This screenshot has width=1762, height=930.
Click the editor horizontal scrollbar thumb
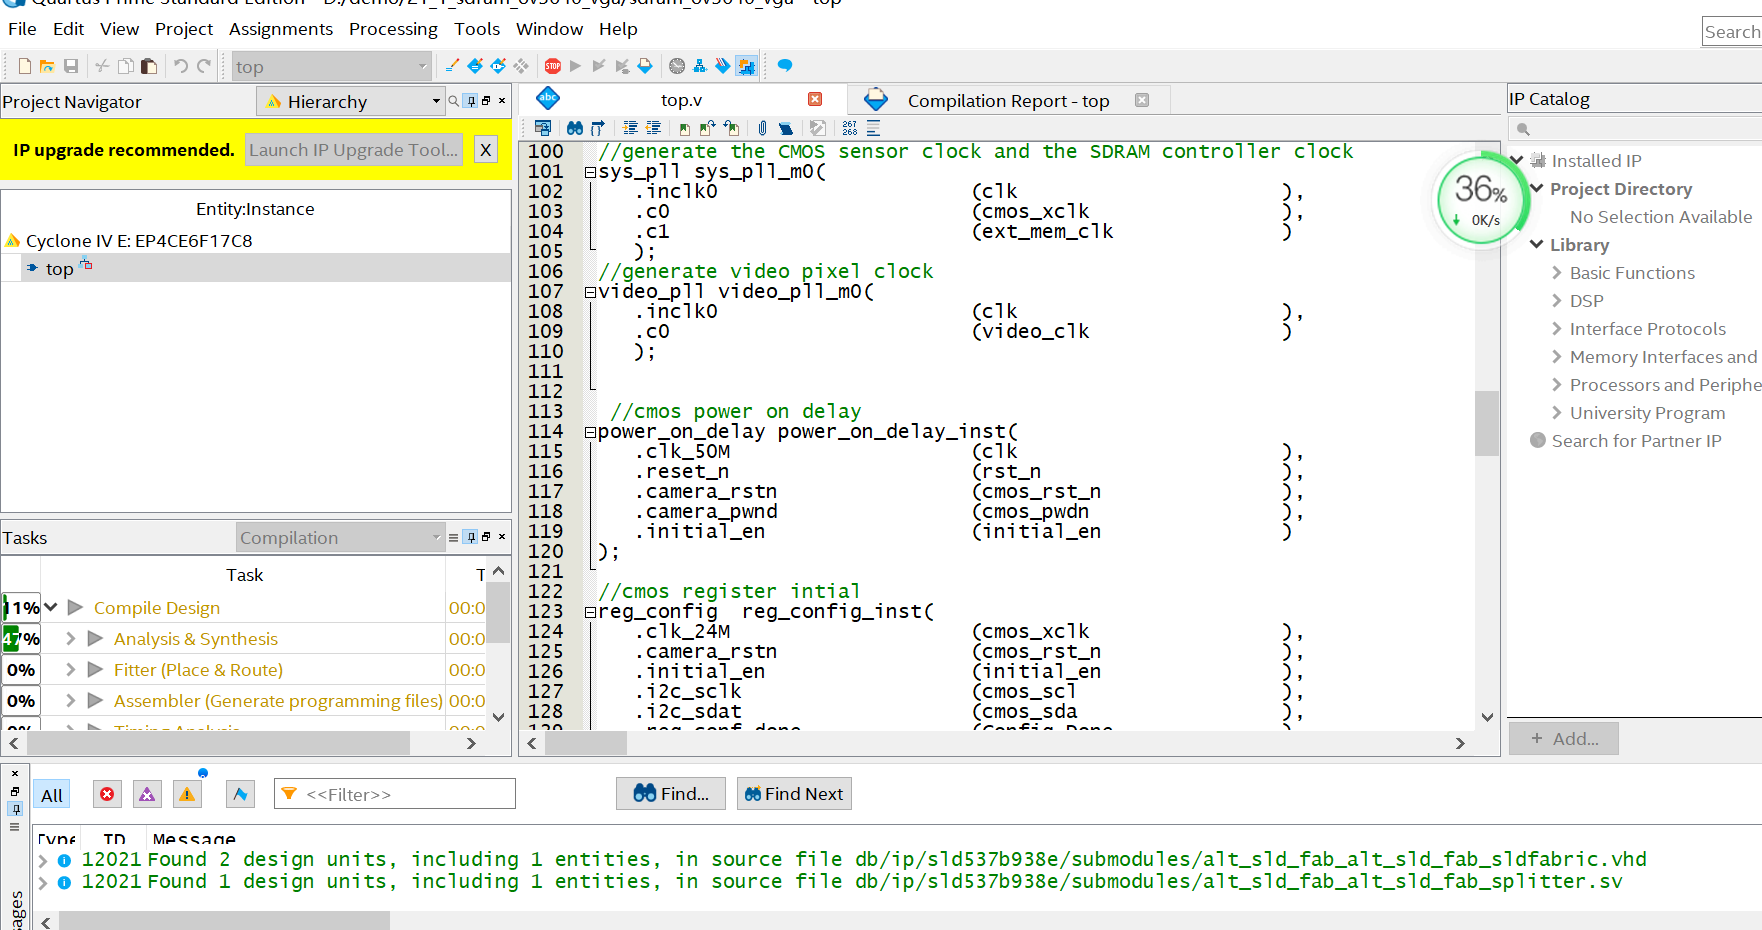[584, 743]
